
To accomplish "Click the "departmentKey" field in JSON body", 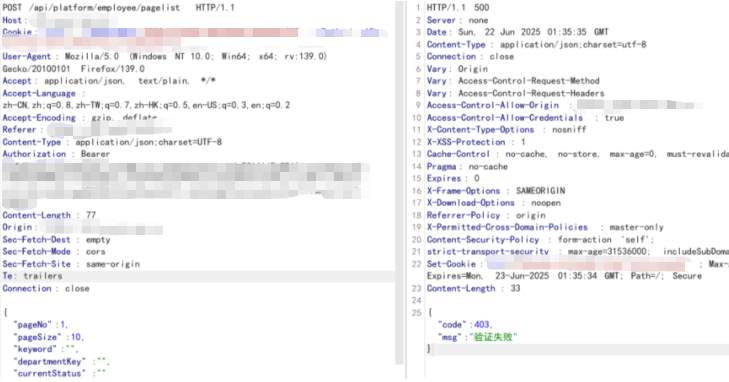I will 50,362.
